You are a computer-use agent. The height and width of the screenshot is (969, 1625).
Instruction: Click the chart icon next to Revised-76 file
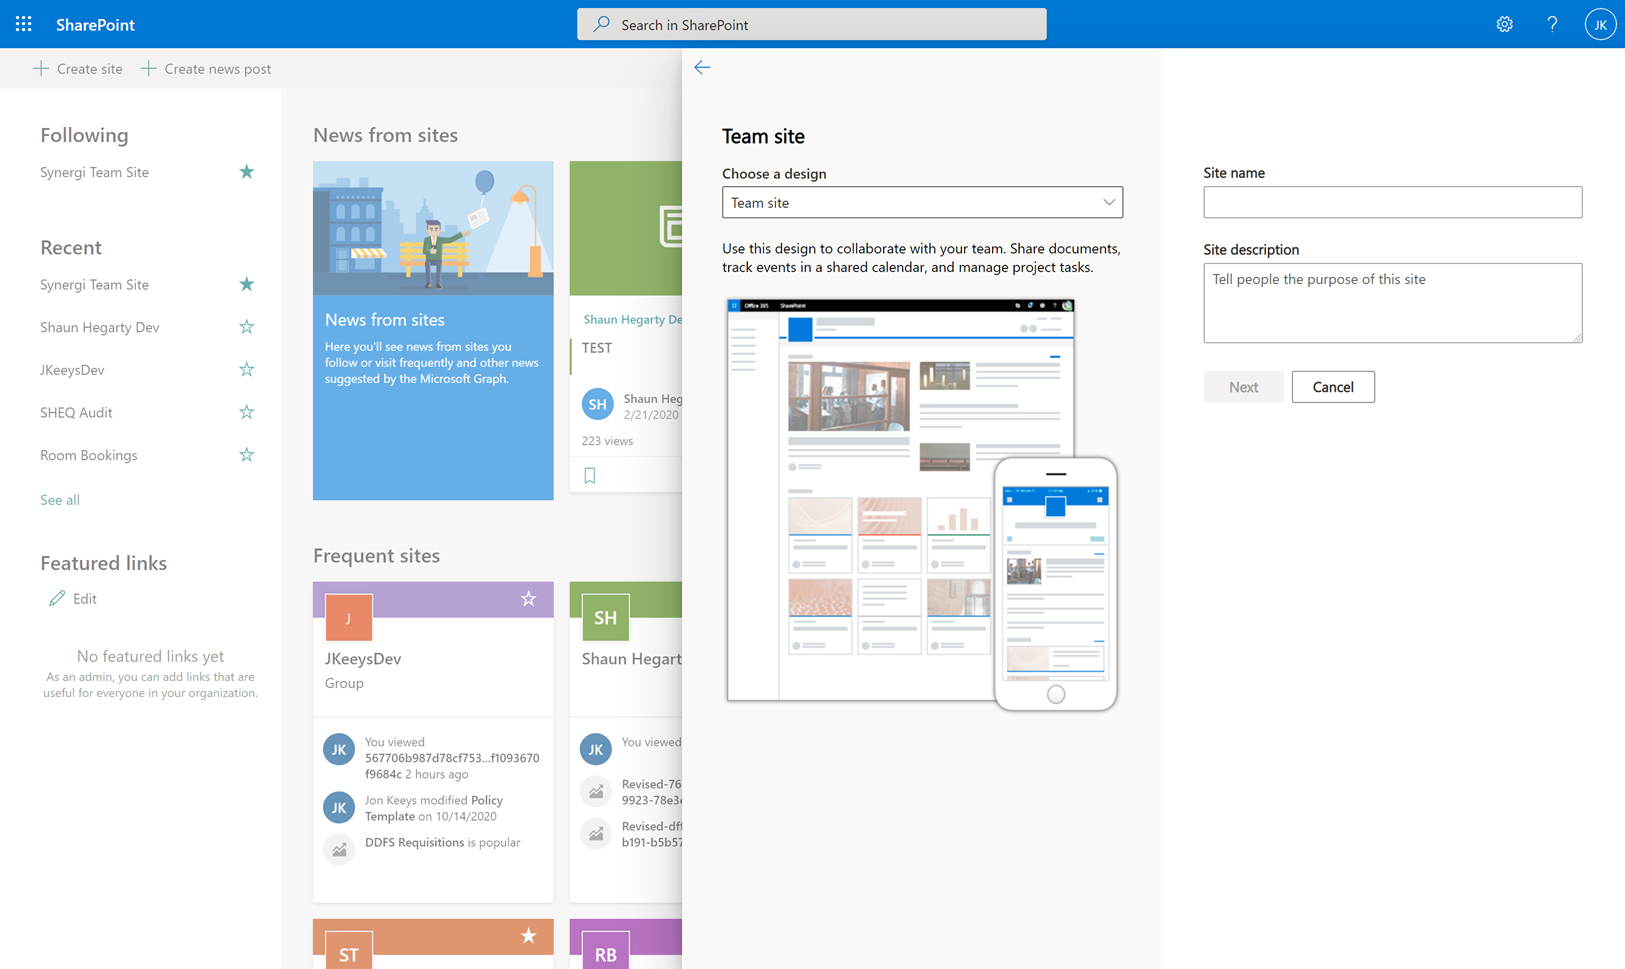(x=596, y=791)
